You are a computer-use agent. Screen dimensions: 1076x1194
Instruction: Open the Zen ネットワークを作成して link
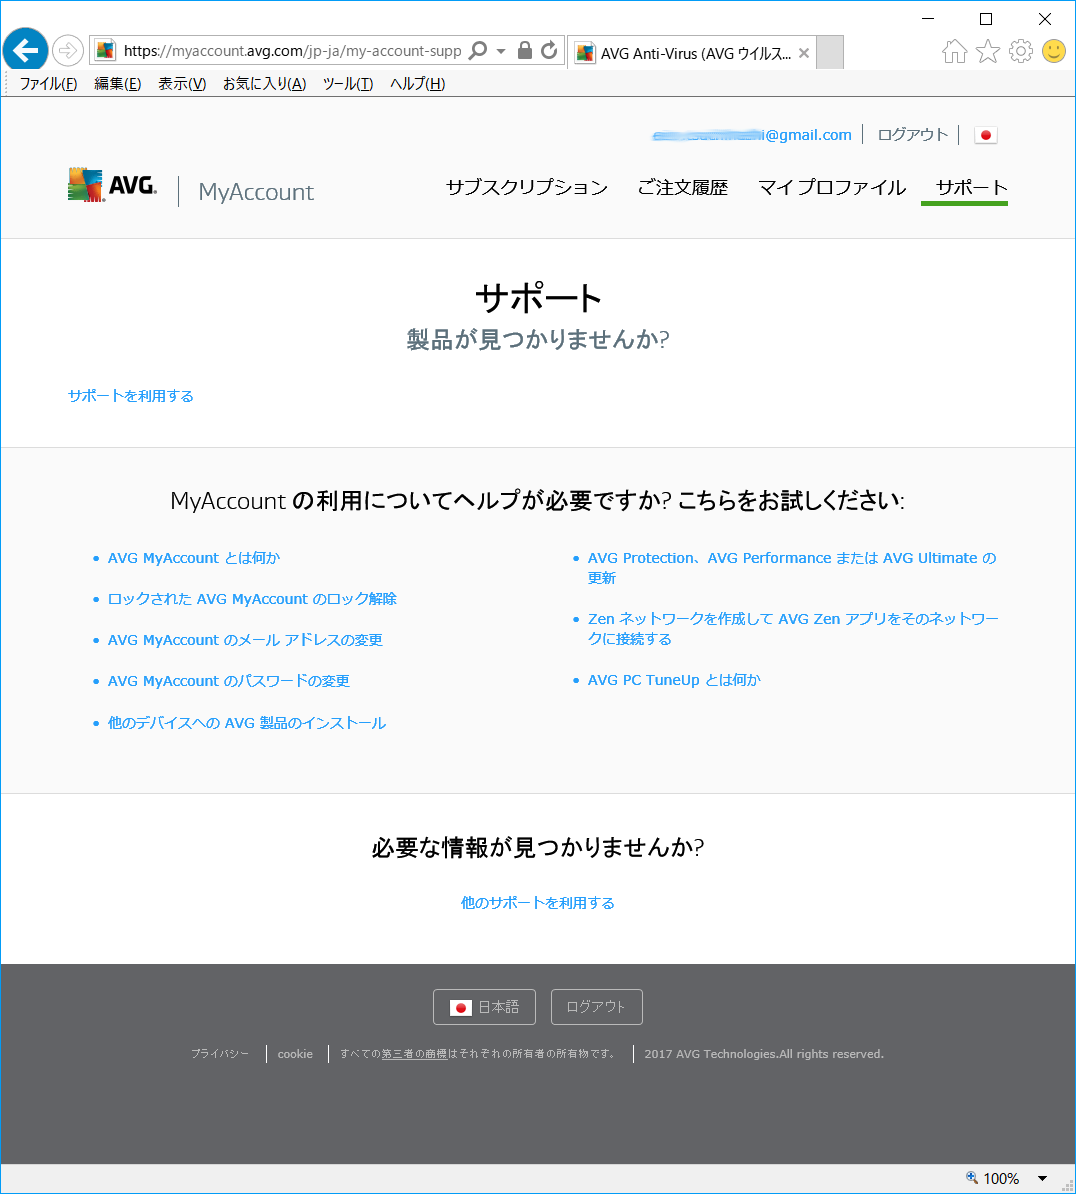[793, 629]
